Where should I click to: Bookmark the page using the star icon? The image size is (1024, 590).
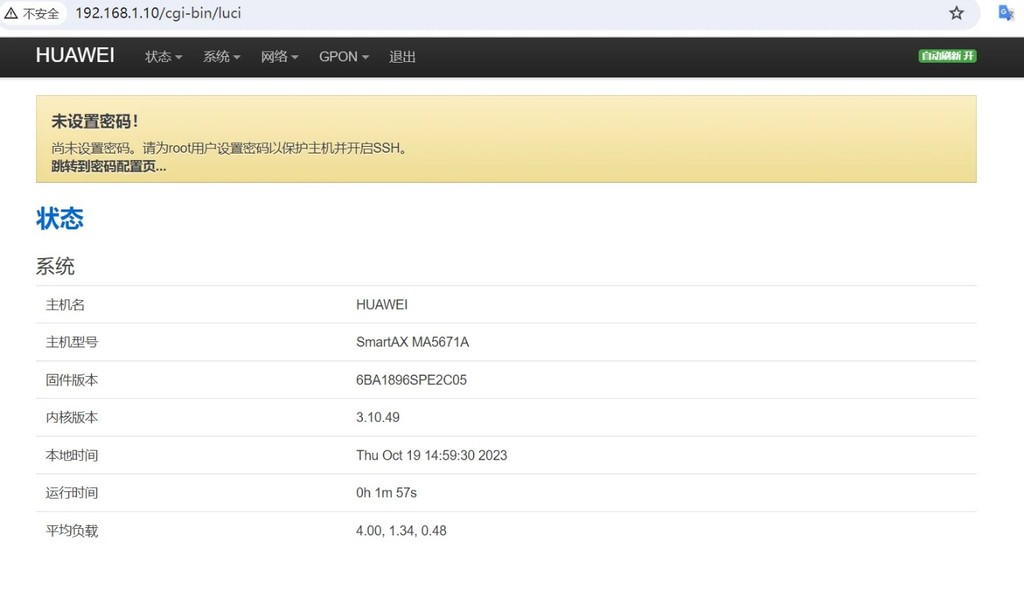coord(956,14)
